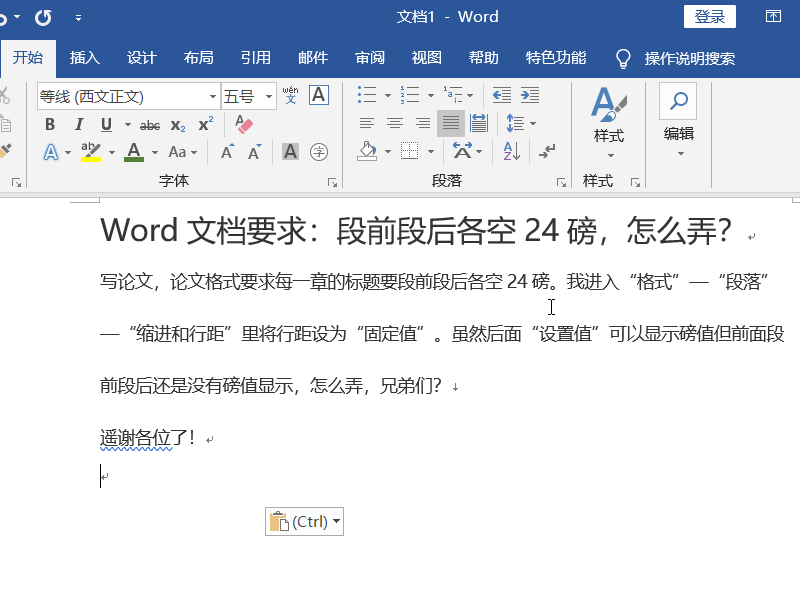Toggle bold formatting

(50, 125)
